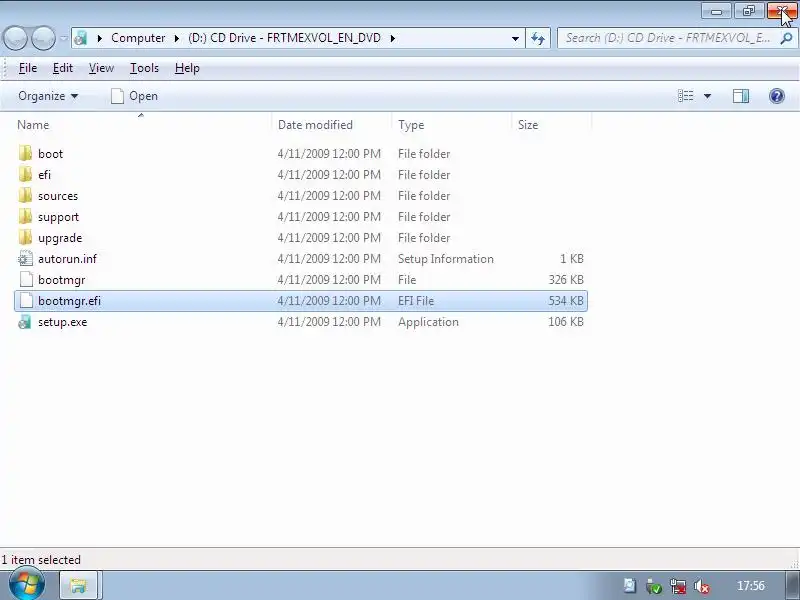Click the support folder name

pos(58,217)
